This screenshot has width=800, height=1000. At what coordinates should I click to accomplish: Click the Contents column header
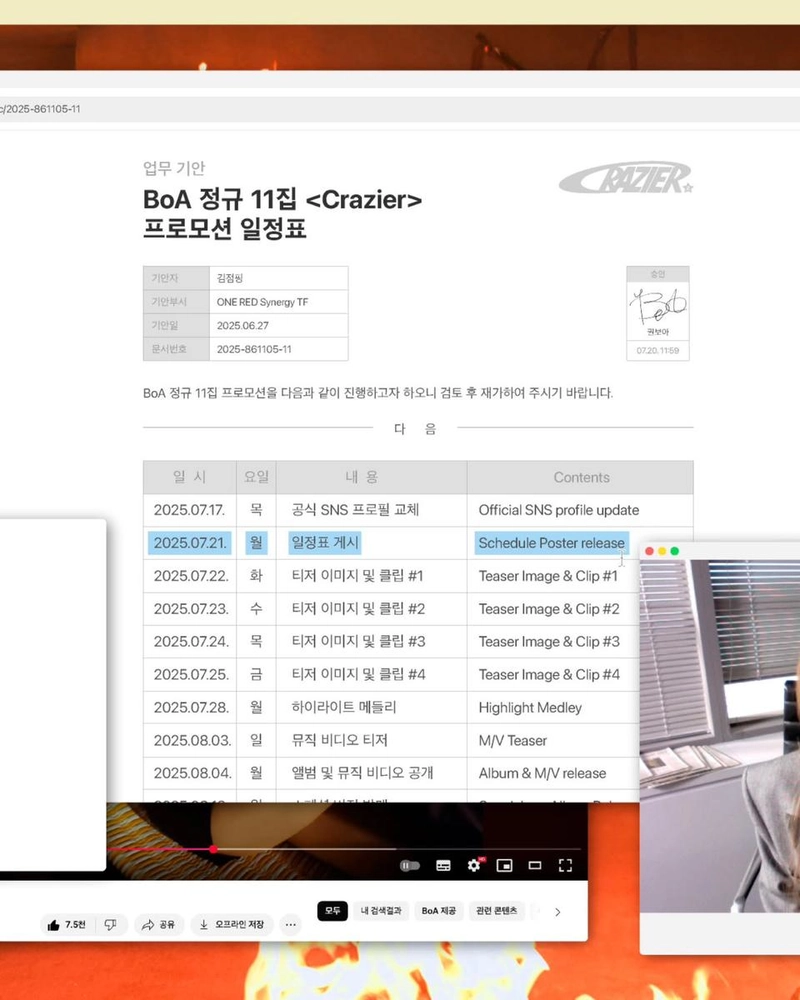[581, 477]
